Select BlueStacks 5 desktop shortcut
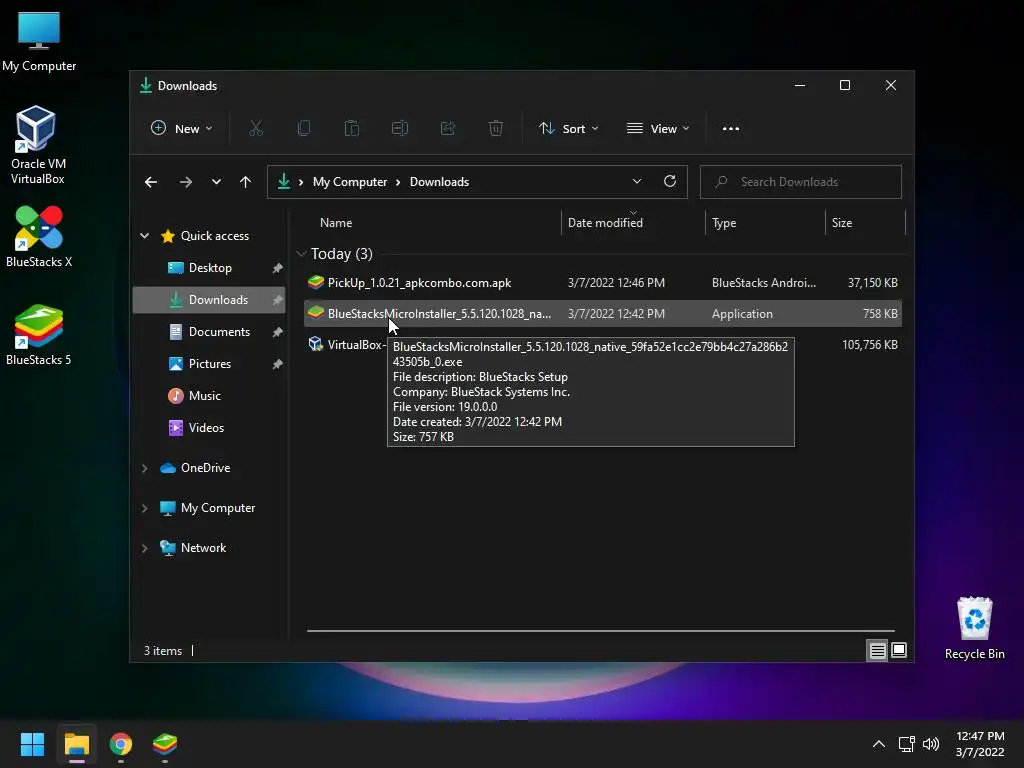Image resolution: width=1024 pixels, height=768 pixels. coord(39,335)
